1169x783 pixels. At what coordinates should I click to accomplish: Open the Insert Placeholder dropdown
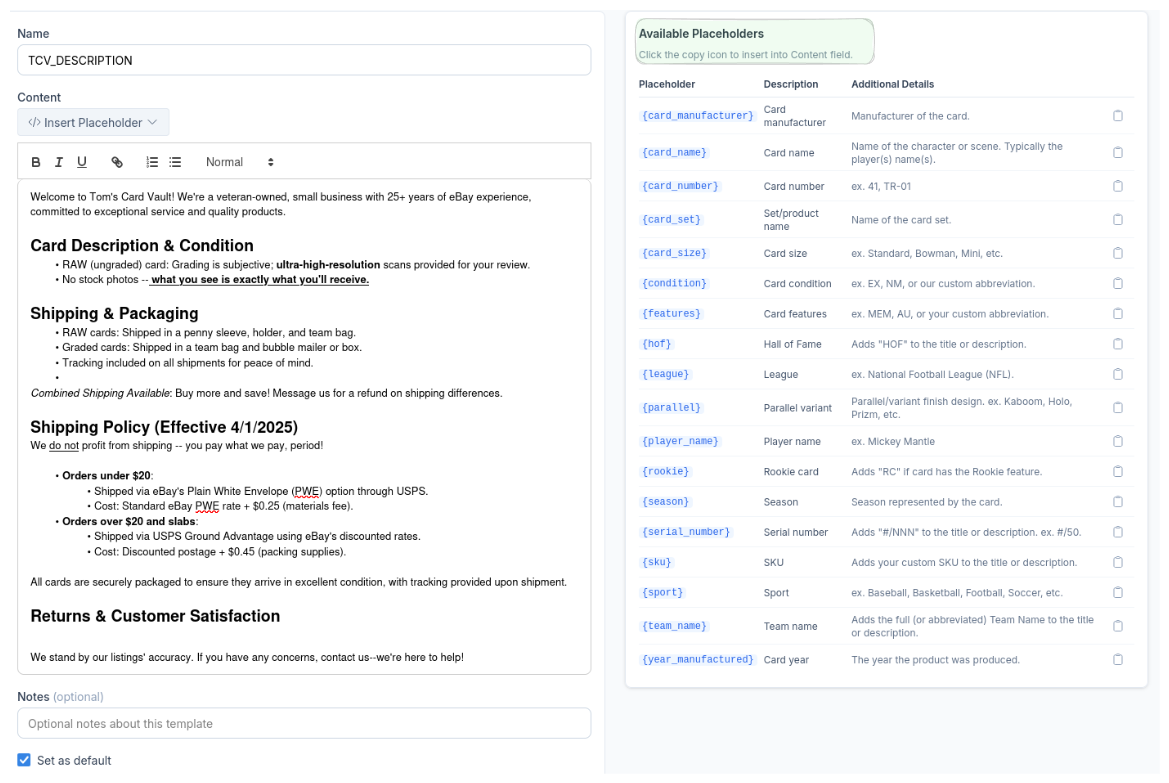point(92,123)
